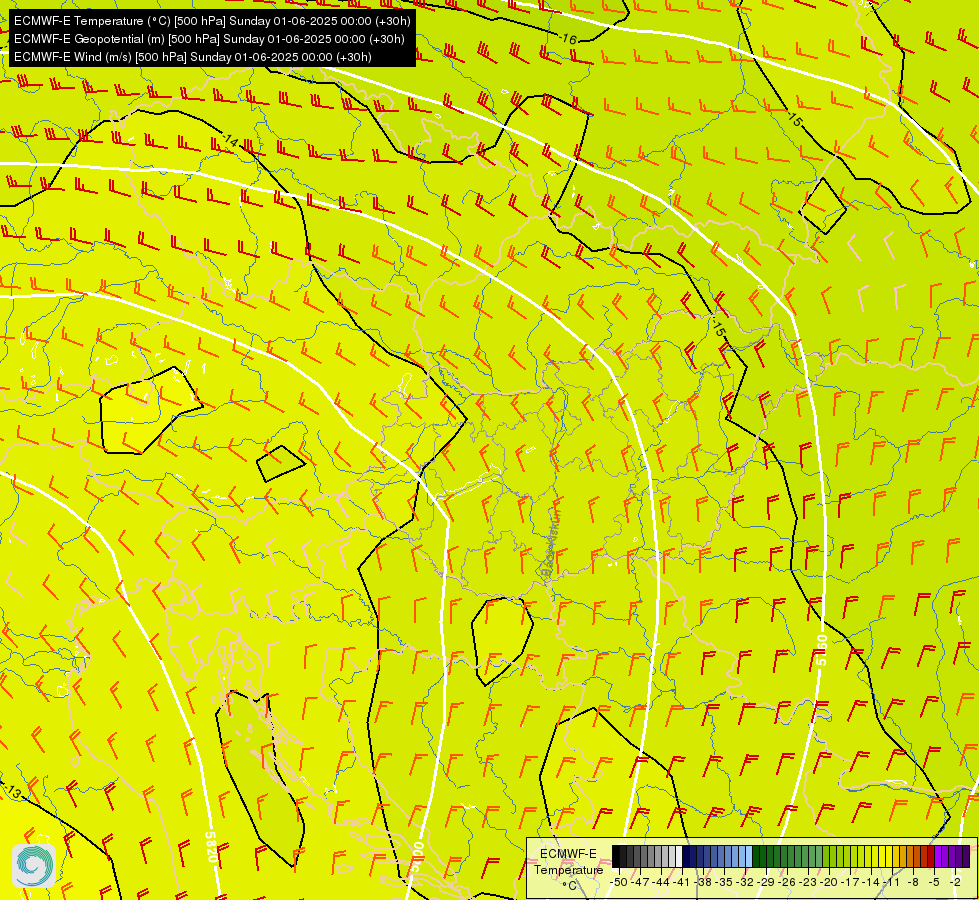This screenshot has width=979, height=900.
Task: Click the '-26' legend tick label
Action: click(x=787, y=883)
